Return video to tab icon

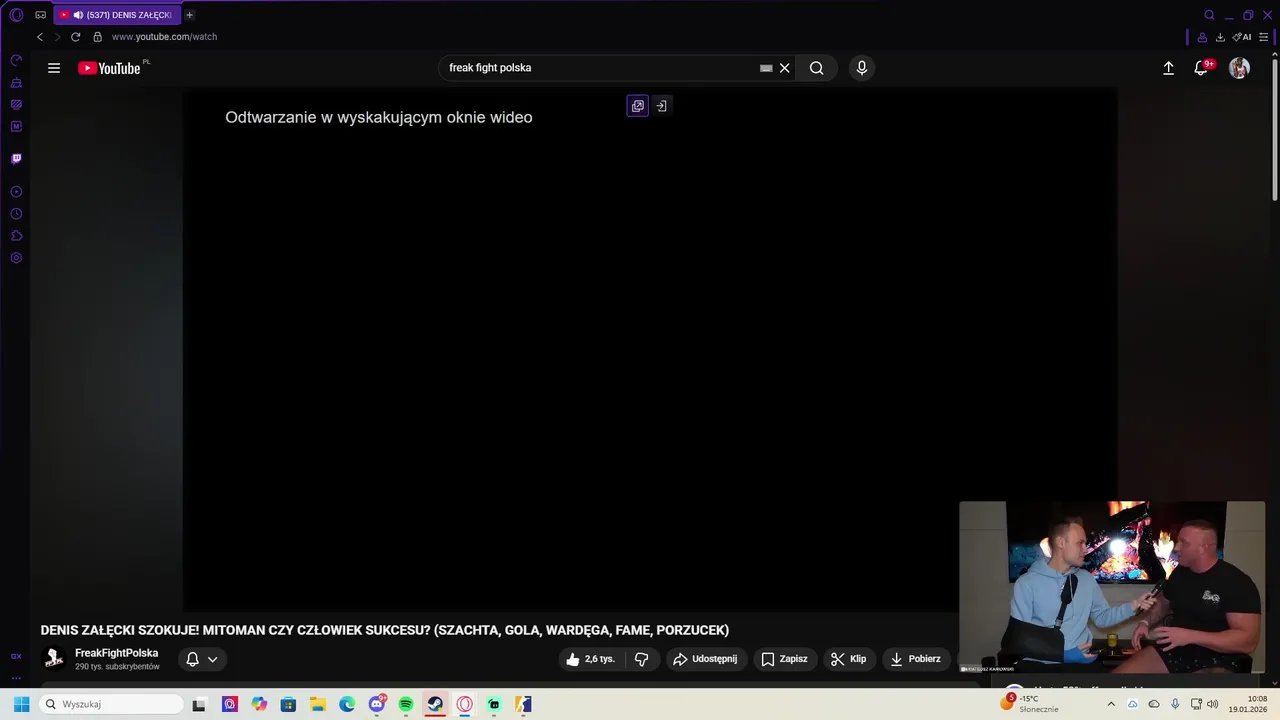[661, 106]
